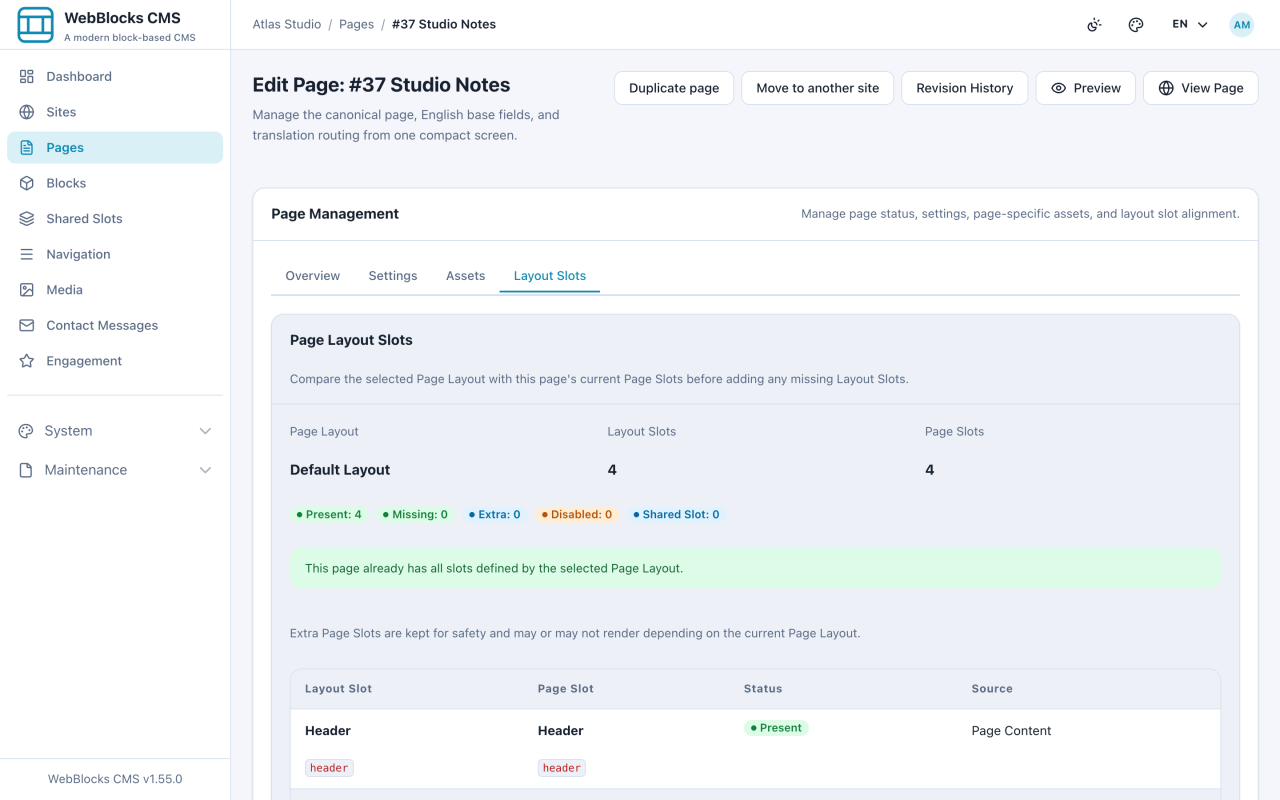Click the Contact Messages envelope icon

(27, 325)
